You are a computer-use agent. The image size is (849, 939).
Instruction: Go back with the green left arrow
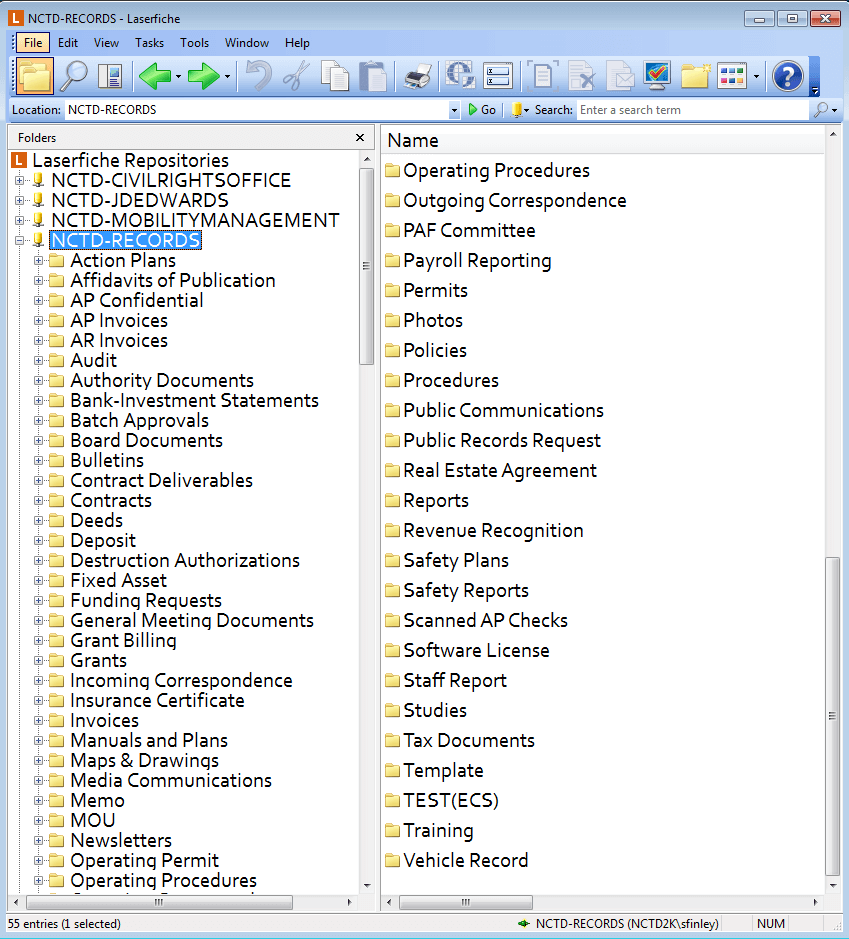point(155,76)
